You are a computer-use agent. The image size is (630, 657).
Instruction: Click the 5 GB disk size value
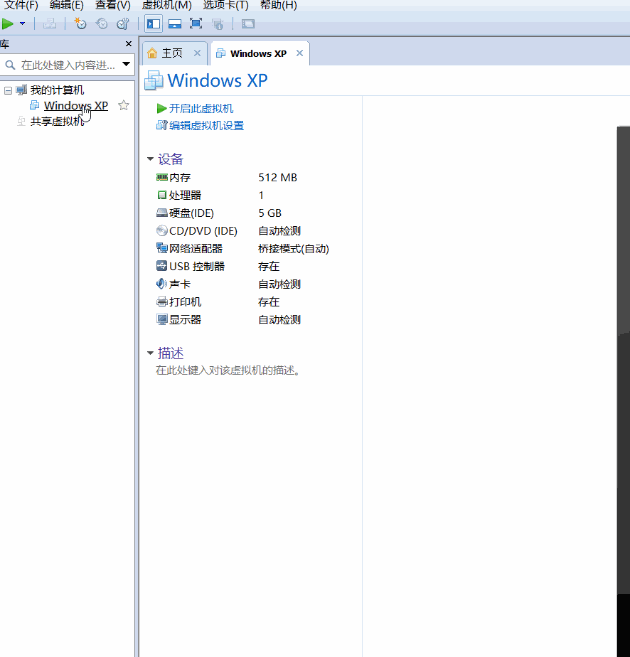tap(270, 213)
